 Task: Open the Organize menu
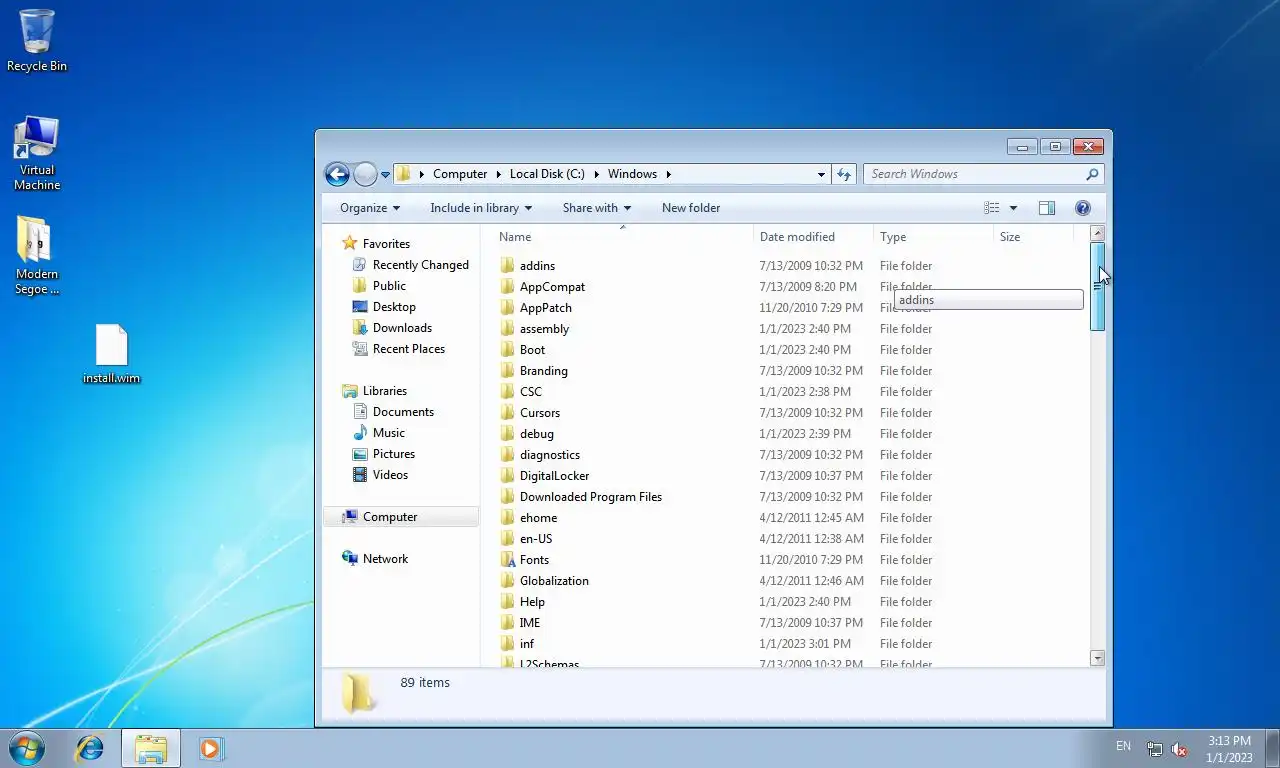pos(369,208)
